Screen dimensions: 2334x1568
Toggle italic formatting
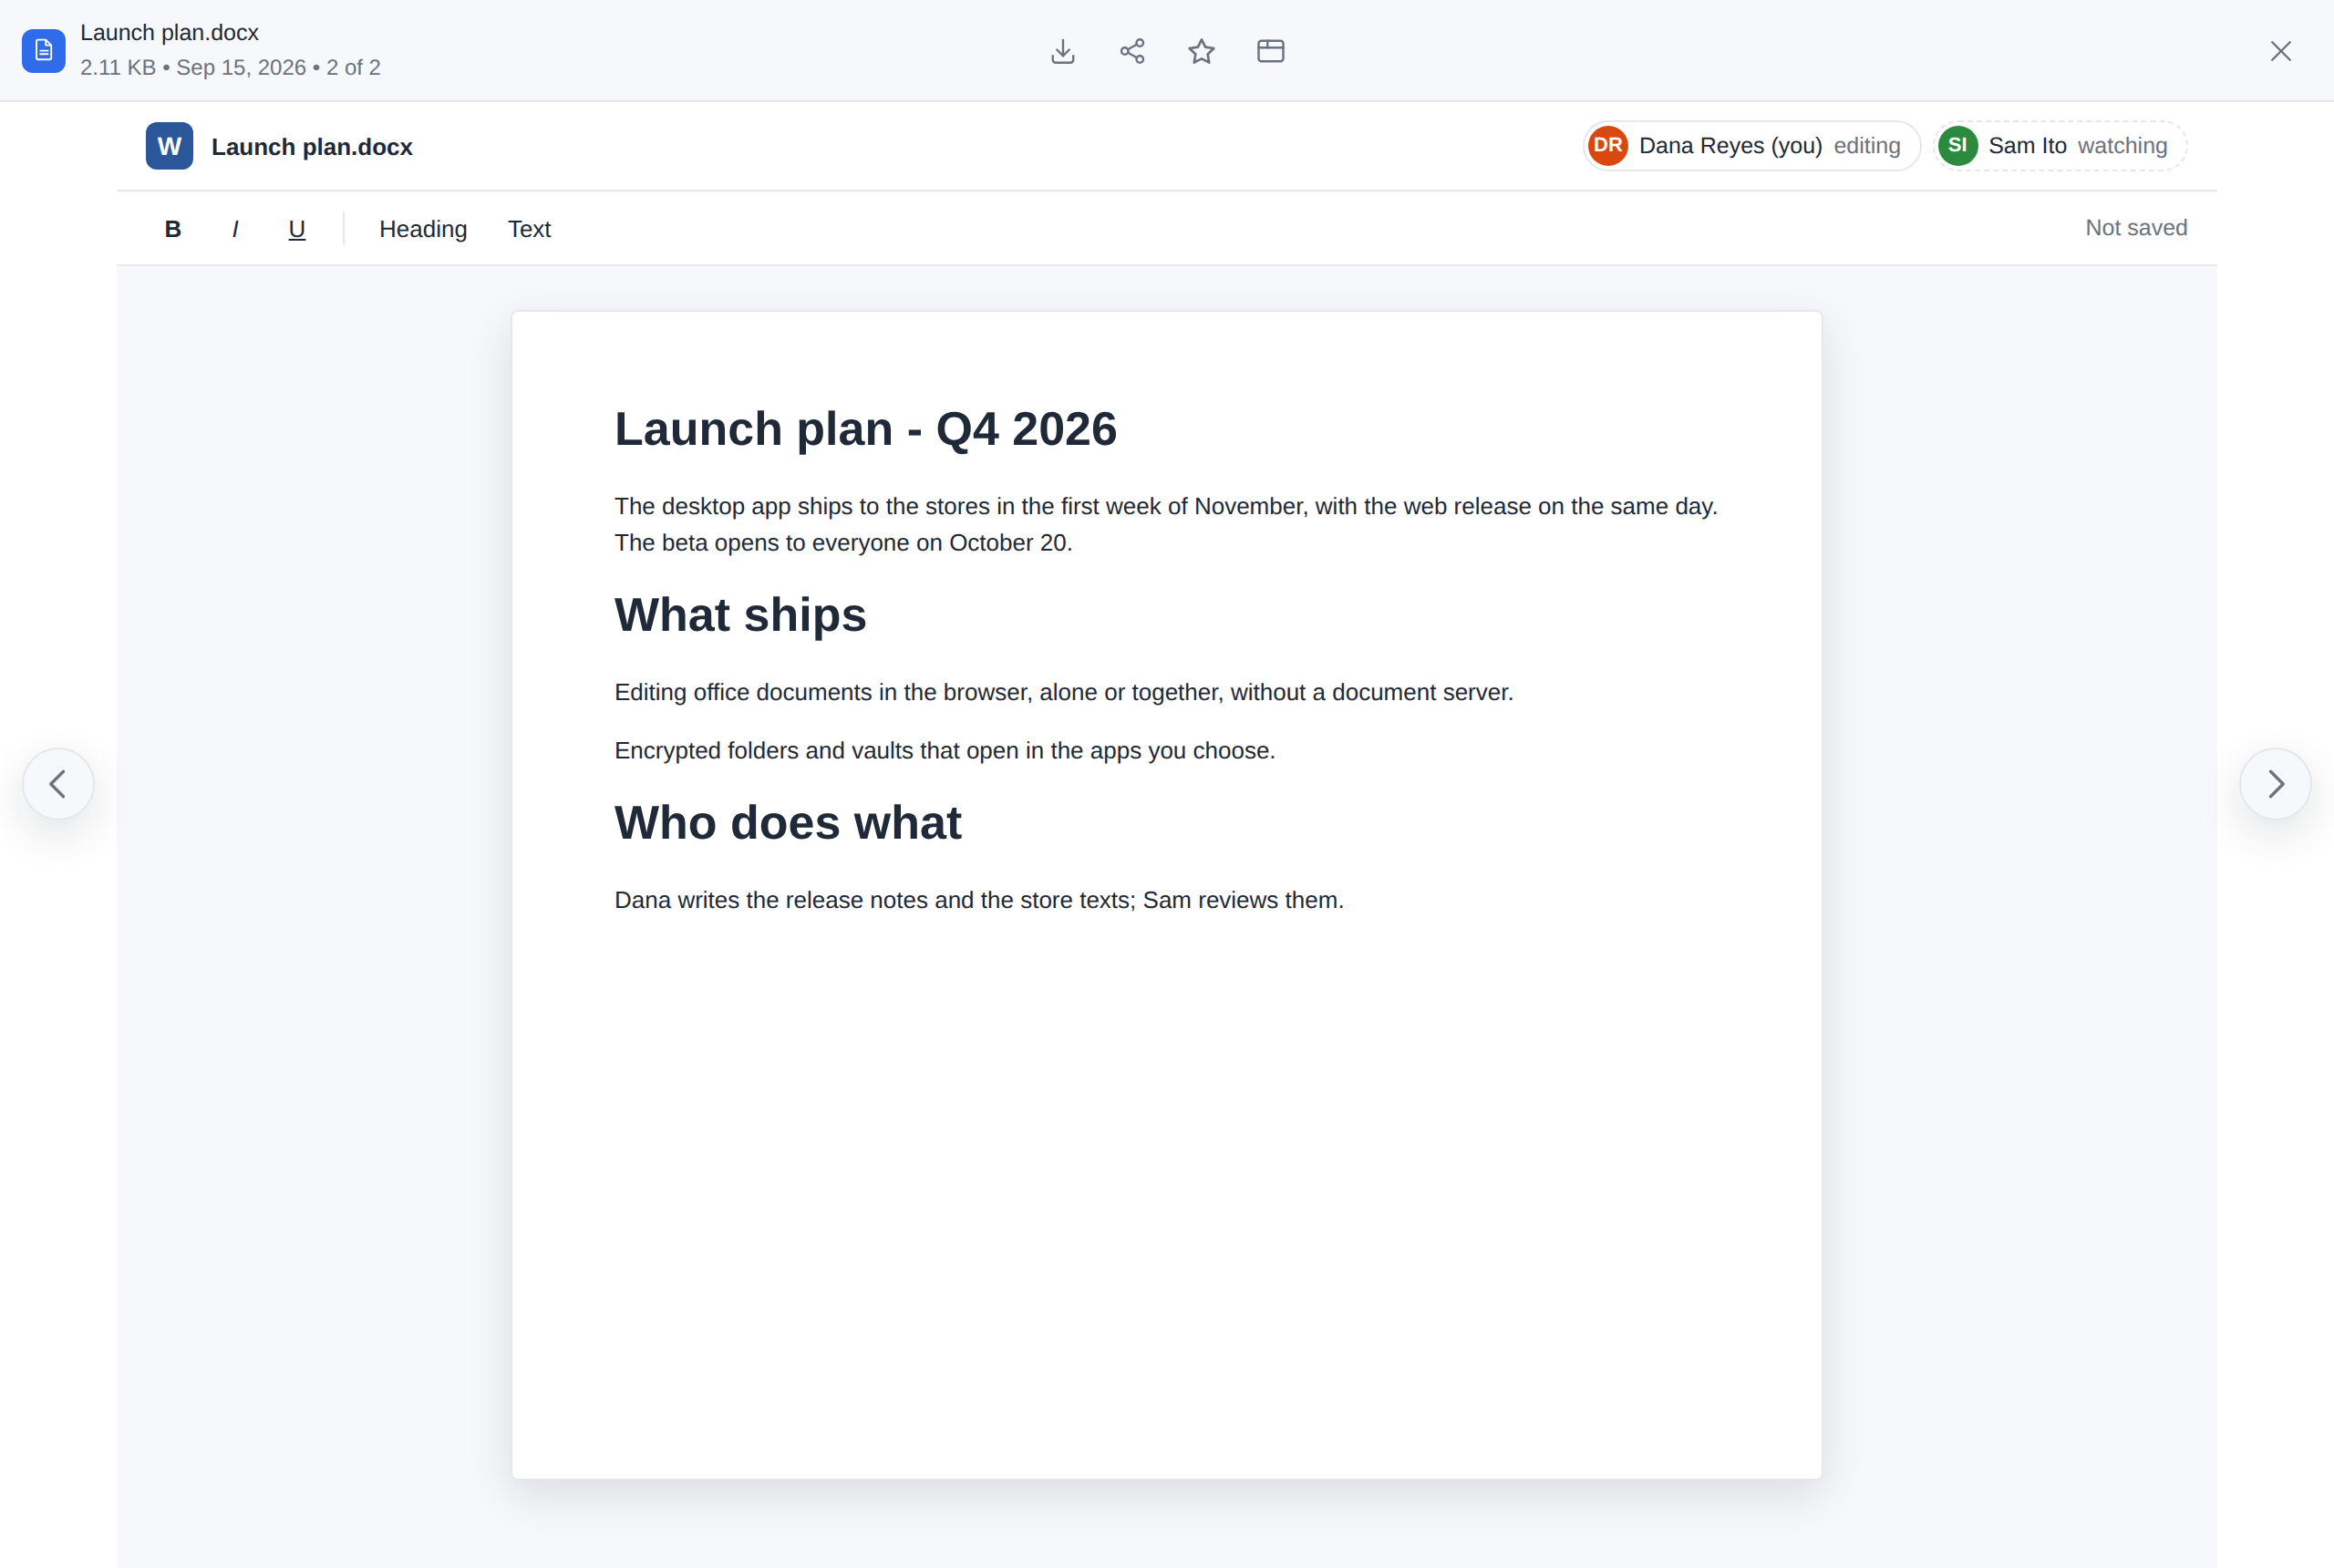pos(235,229)
